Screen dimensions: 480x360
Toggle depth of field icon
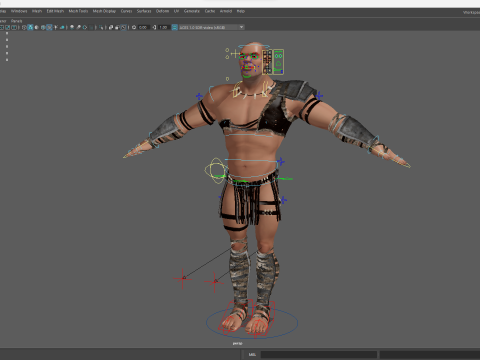point(91,27)
